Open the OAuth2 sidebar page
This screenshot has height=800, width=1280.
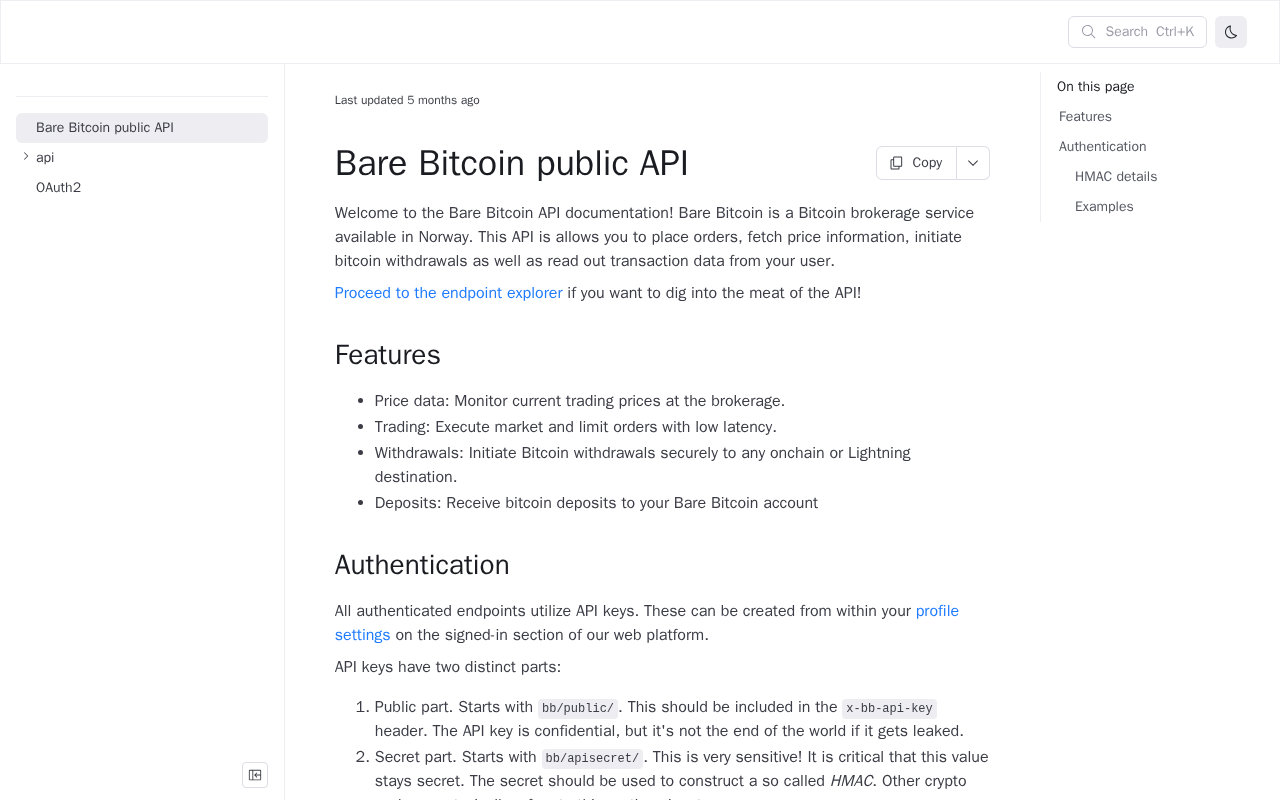click(58, 188)
